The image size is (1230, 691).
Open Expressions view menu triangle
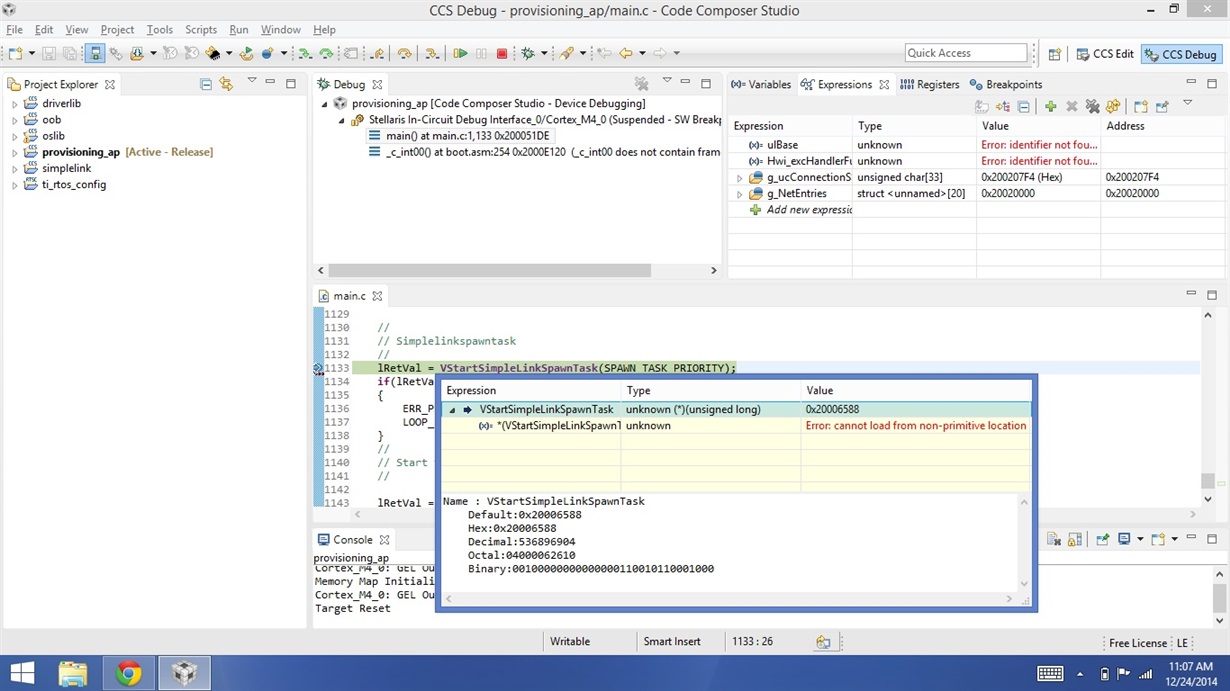pyautogui.click(x=1188, y=102)
